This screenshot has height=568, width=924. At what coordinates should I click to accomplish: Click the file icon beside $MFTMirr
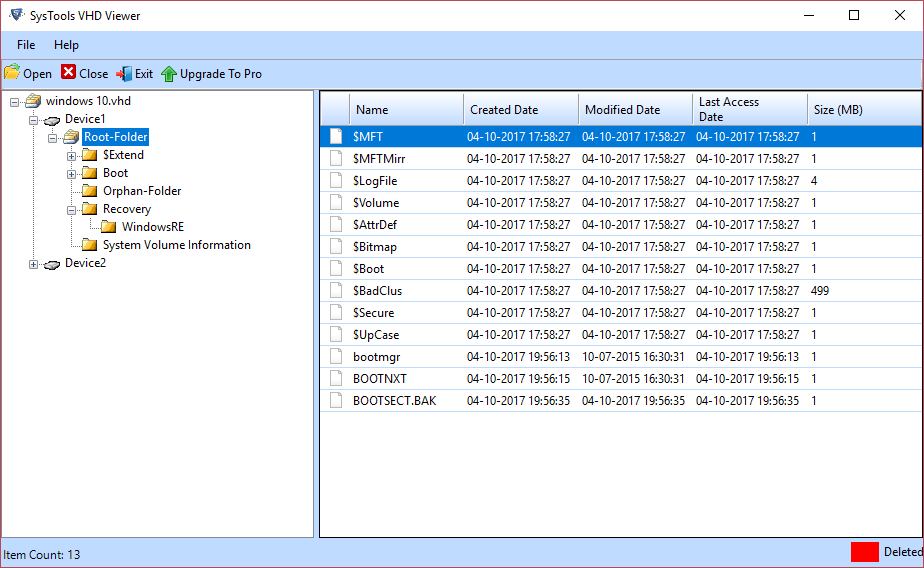(x=336, y=158)
